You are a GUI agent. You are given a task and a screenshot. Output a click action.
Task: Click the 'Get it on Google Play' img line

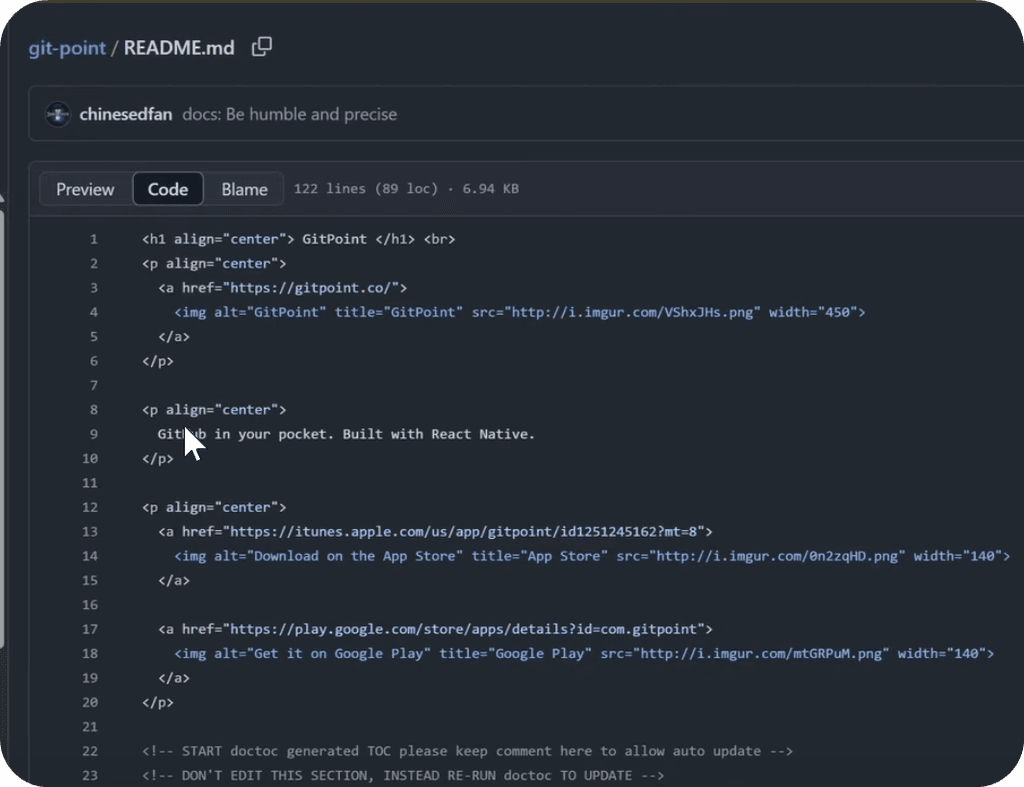click(x=584, y=654)
